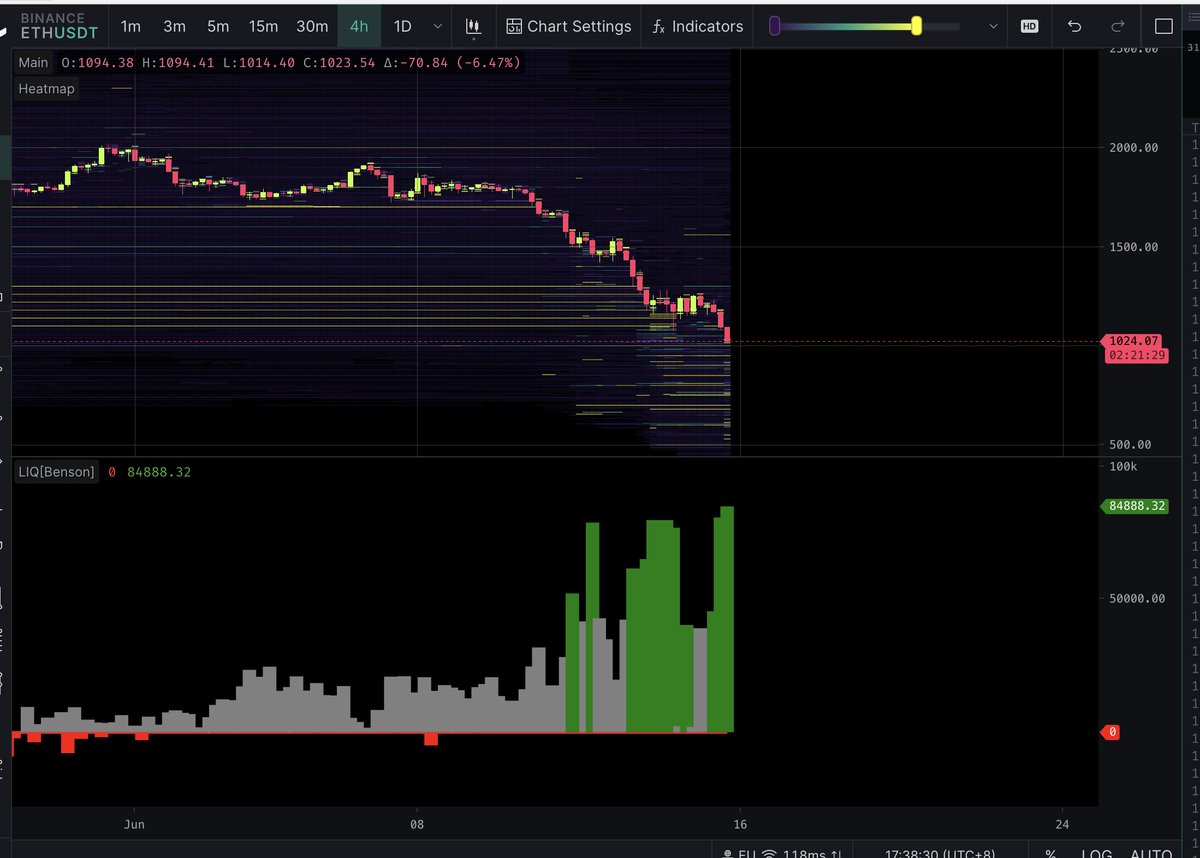Click the yellow right handle of heatmap slider
This screenshot has width=1200, height=858.
click(x=916, y=27)
